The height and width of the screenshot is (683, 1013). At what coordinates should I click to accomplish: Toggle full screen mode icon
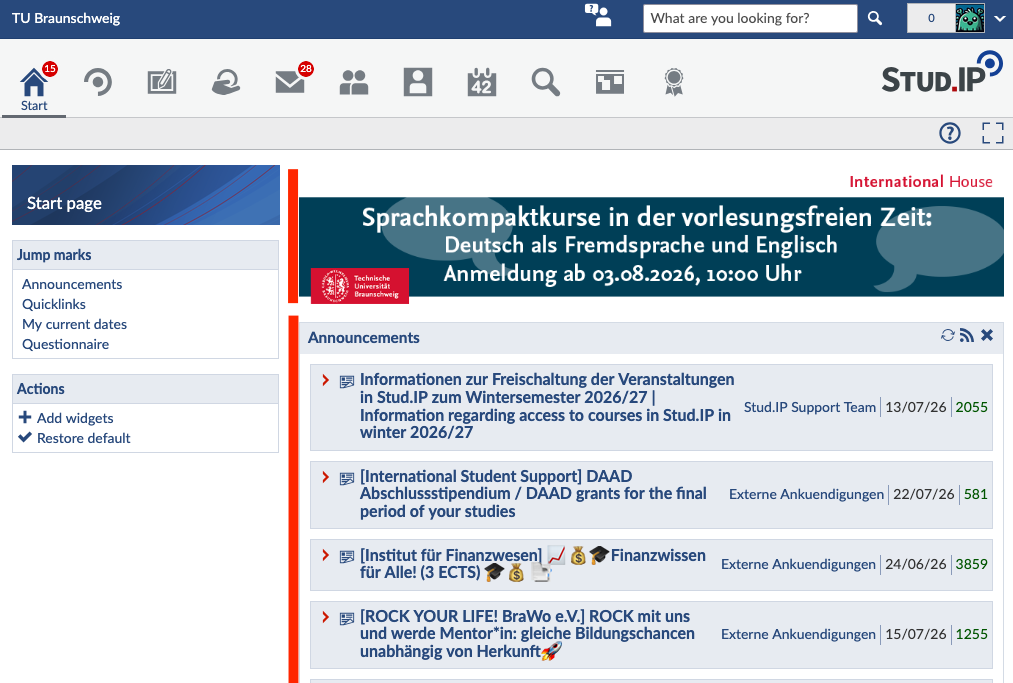[x=993, y=133]
